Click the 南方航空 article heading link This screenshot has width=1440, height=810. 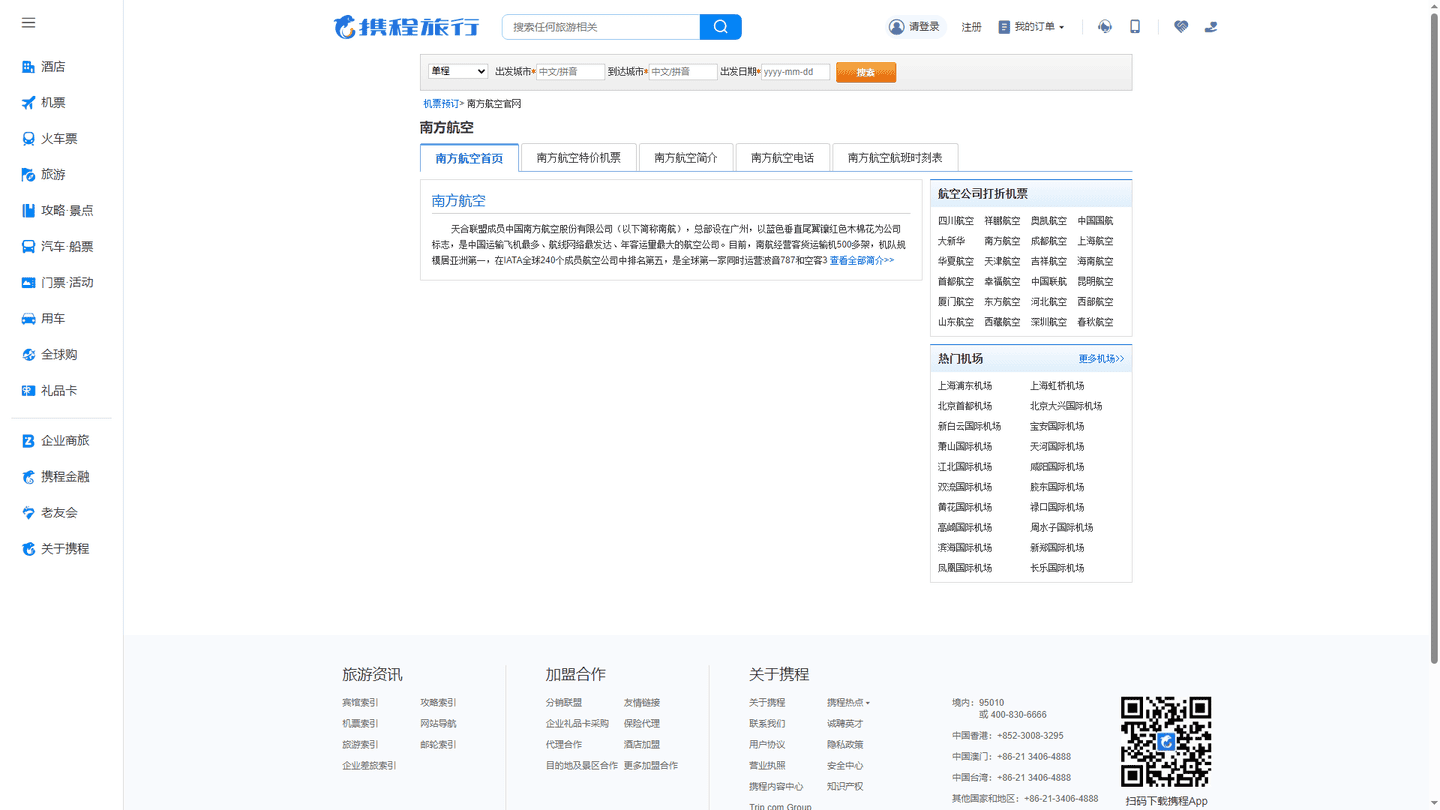tap(459, 201)
